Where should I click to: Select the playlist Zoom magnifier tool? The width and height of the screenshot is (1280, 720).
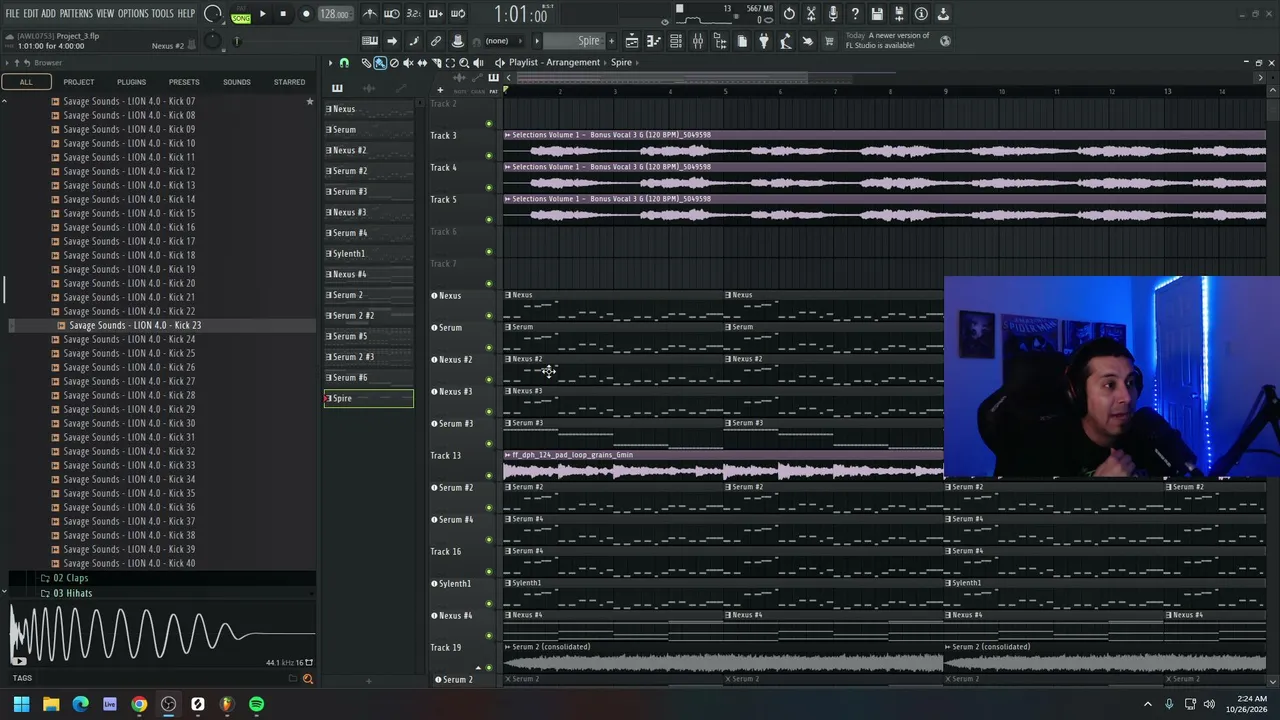tap(464, 62)
